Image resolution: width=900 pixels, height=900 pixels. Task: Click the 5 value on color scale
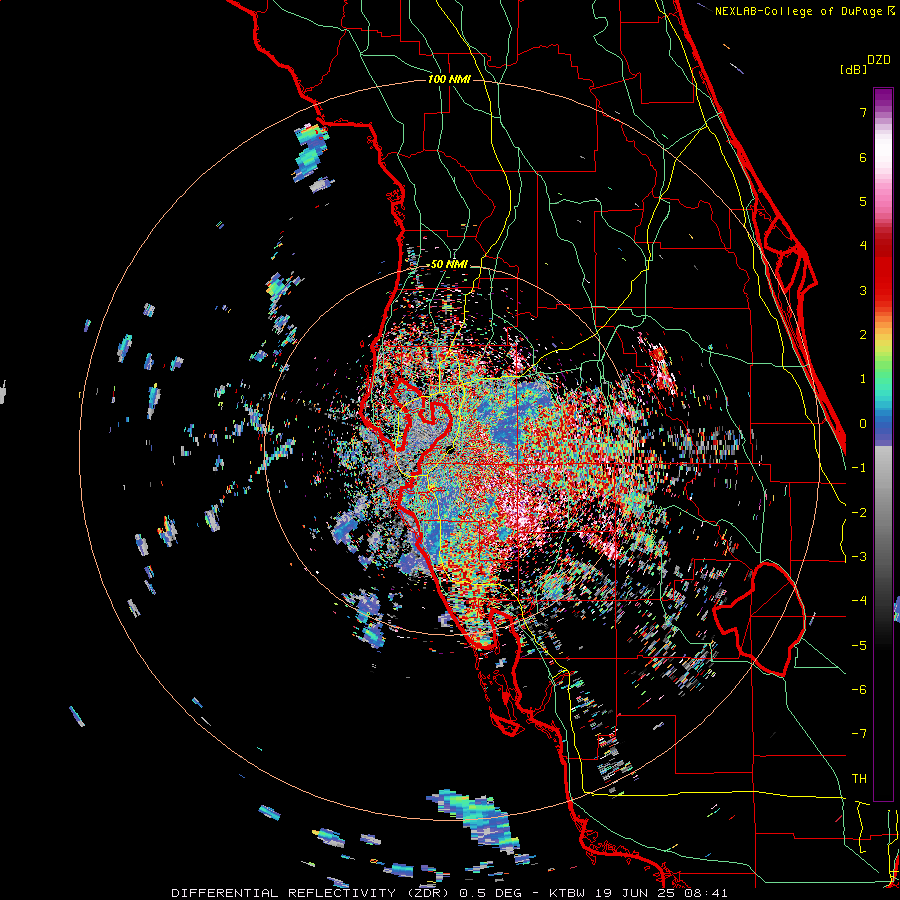pos(863,201)
